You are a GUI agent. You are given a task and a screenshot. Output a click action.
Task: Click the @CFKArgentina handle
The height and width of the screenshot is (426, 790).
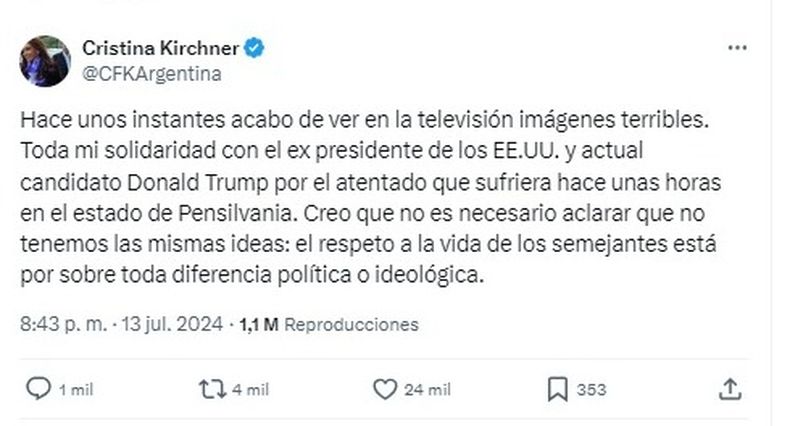(x=152, y=73)
